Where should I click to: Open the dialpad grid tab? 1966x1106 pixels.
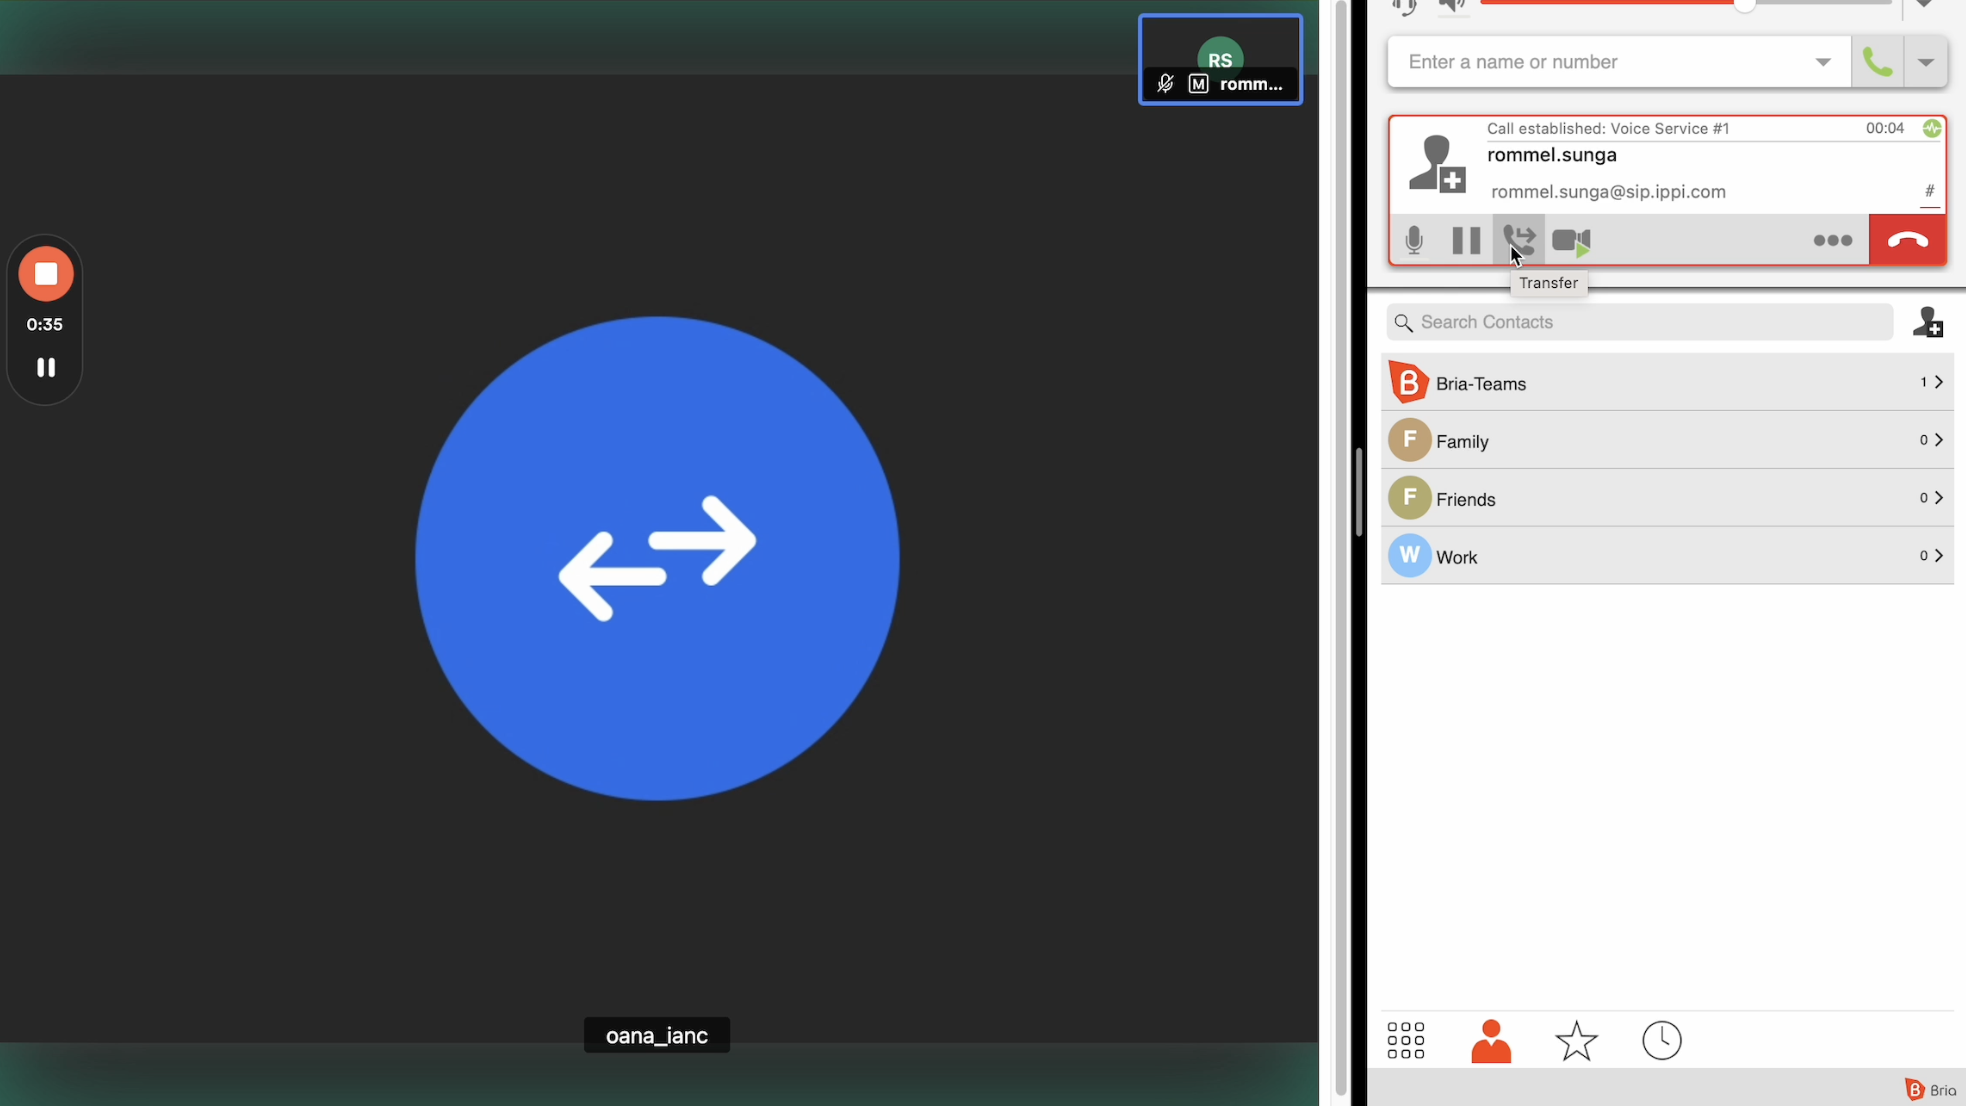1406,1040
